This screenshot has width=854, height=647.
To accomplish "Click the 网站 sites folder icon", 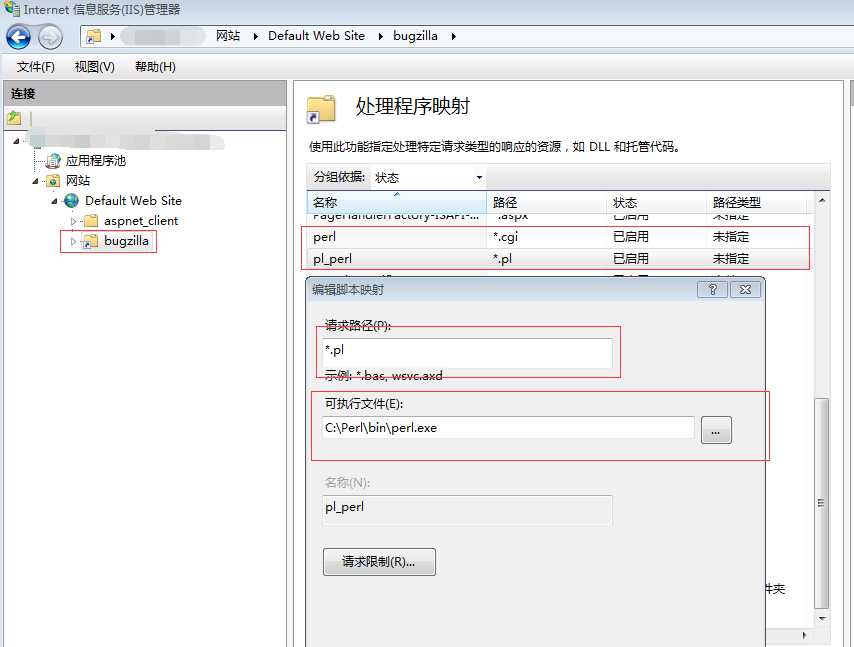I will click(53, 181).
